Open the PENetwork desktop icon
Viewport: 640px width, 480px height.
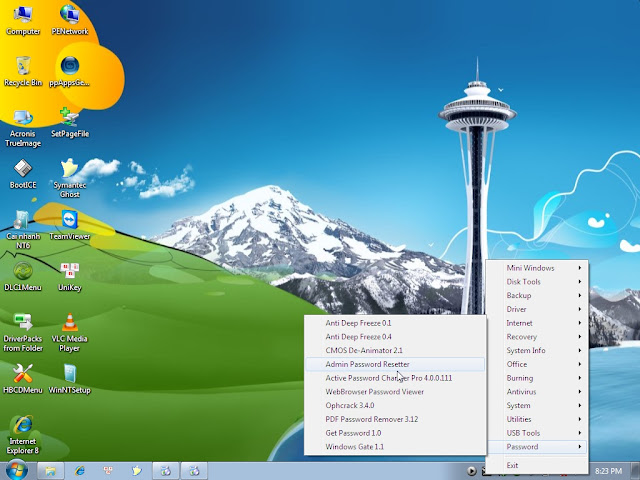coord(70,20)
